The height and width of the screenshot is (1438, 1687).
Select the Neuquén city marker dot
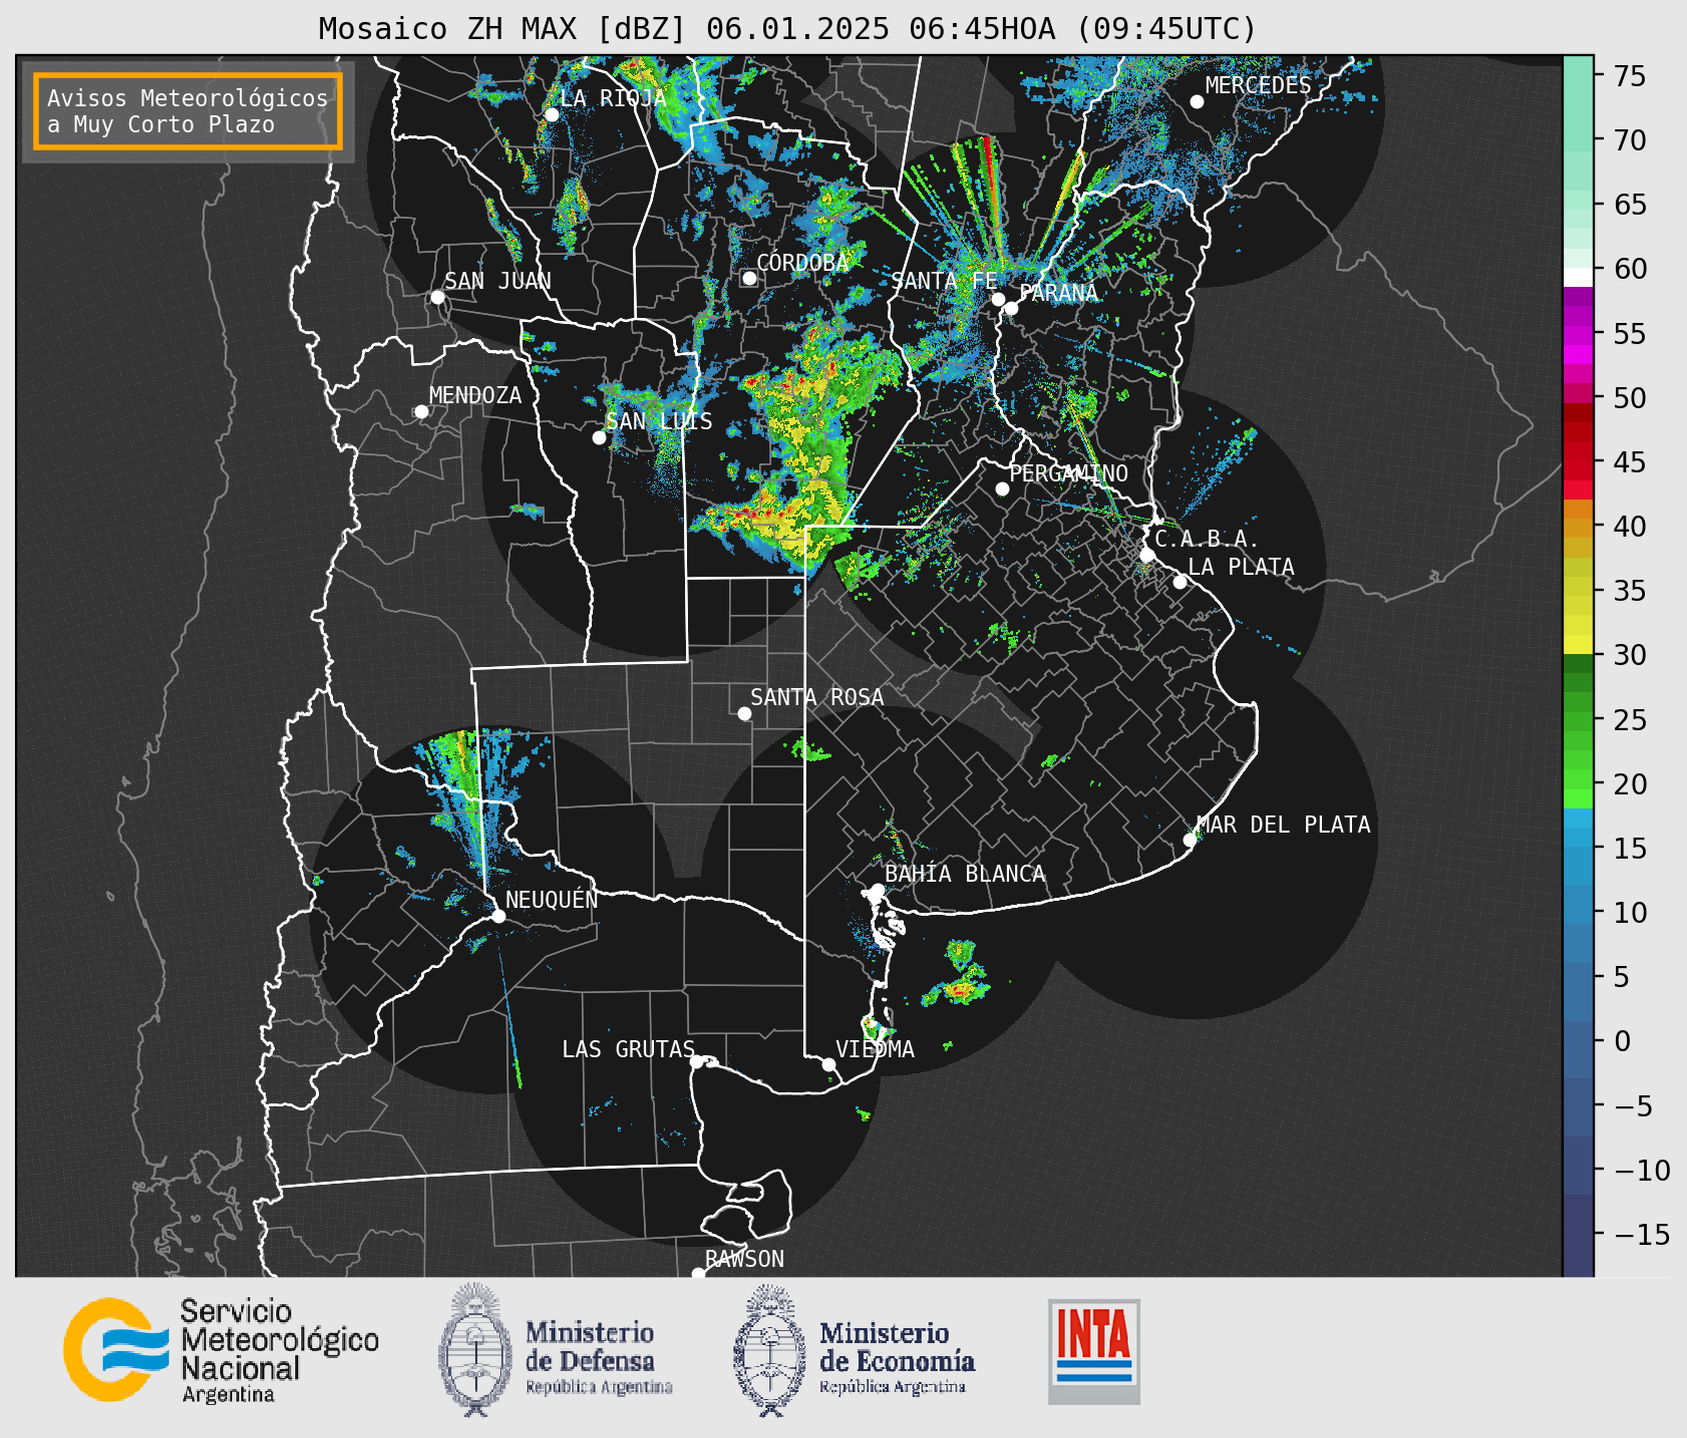(498, 916)
